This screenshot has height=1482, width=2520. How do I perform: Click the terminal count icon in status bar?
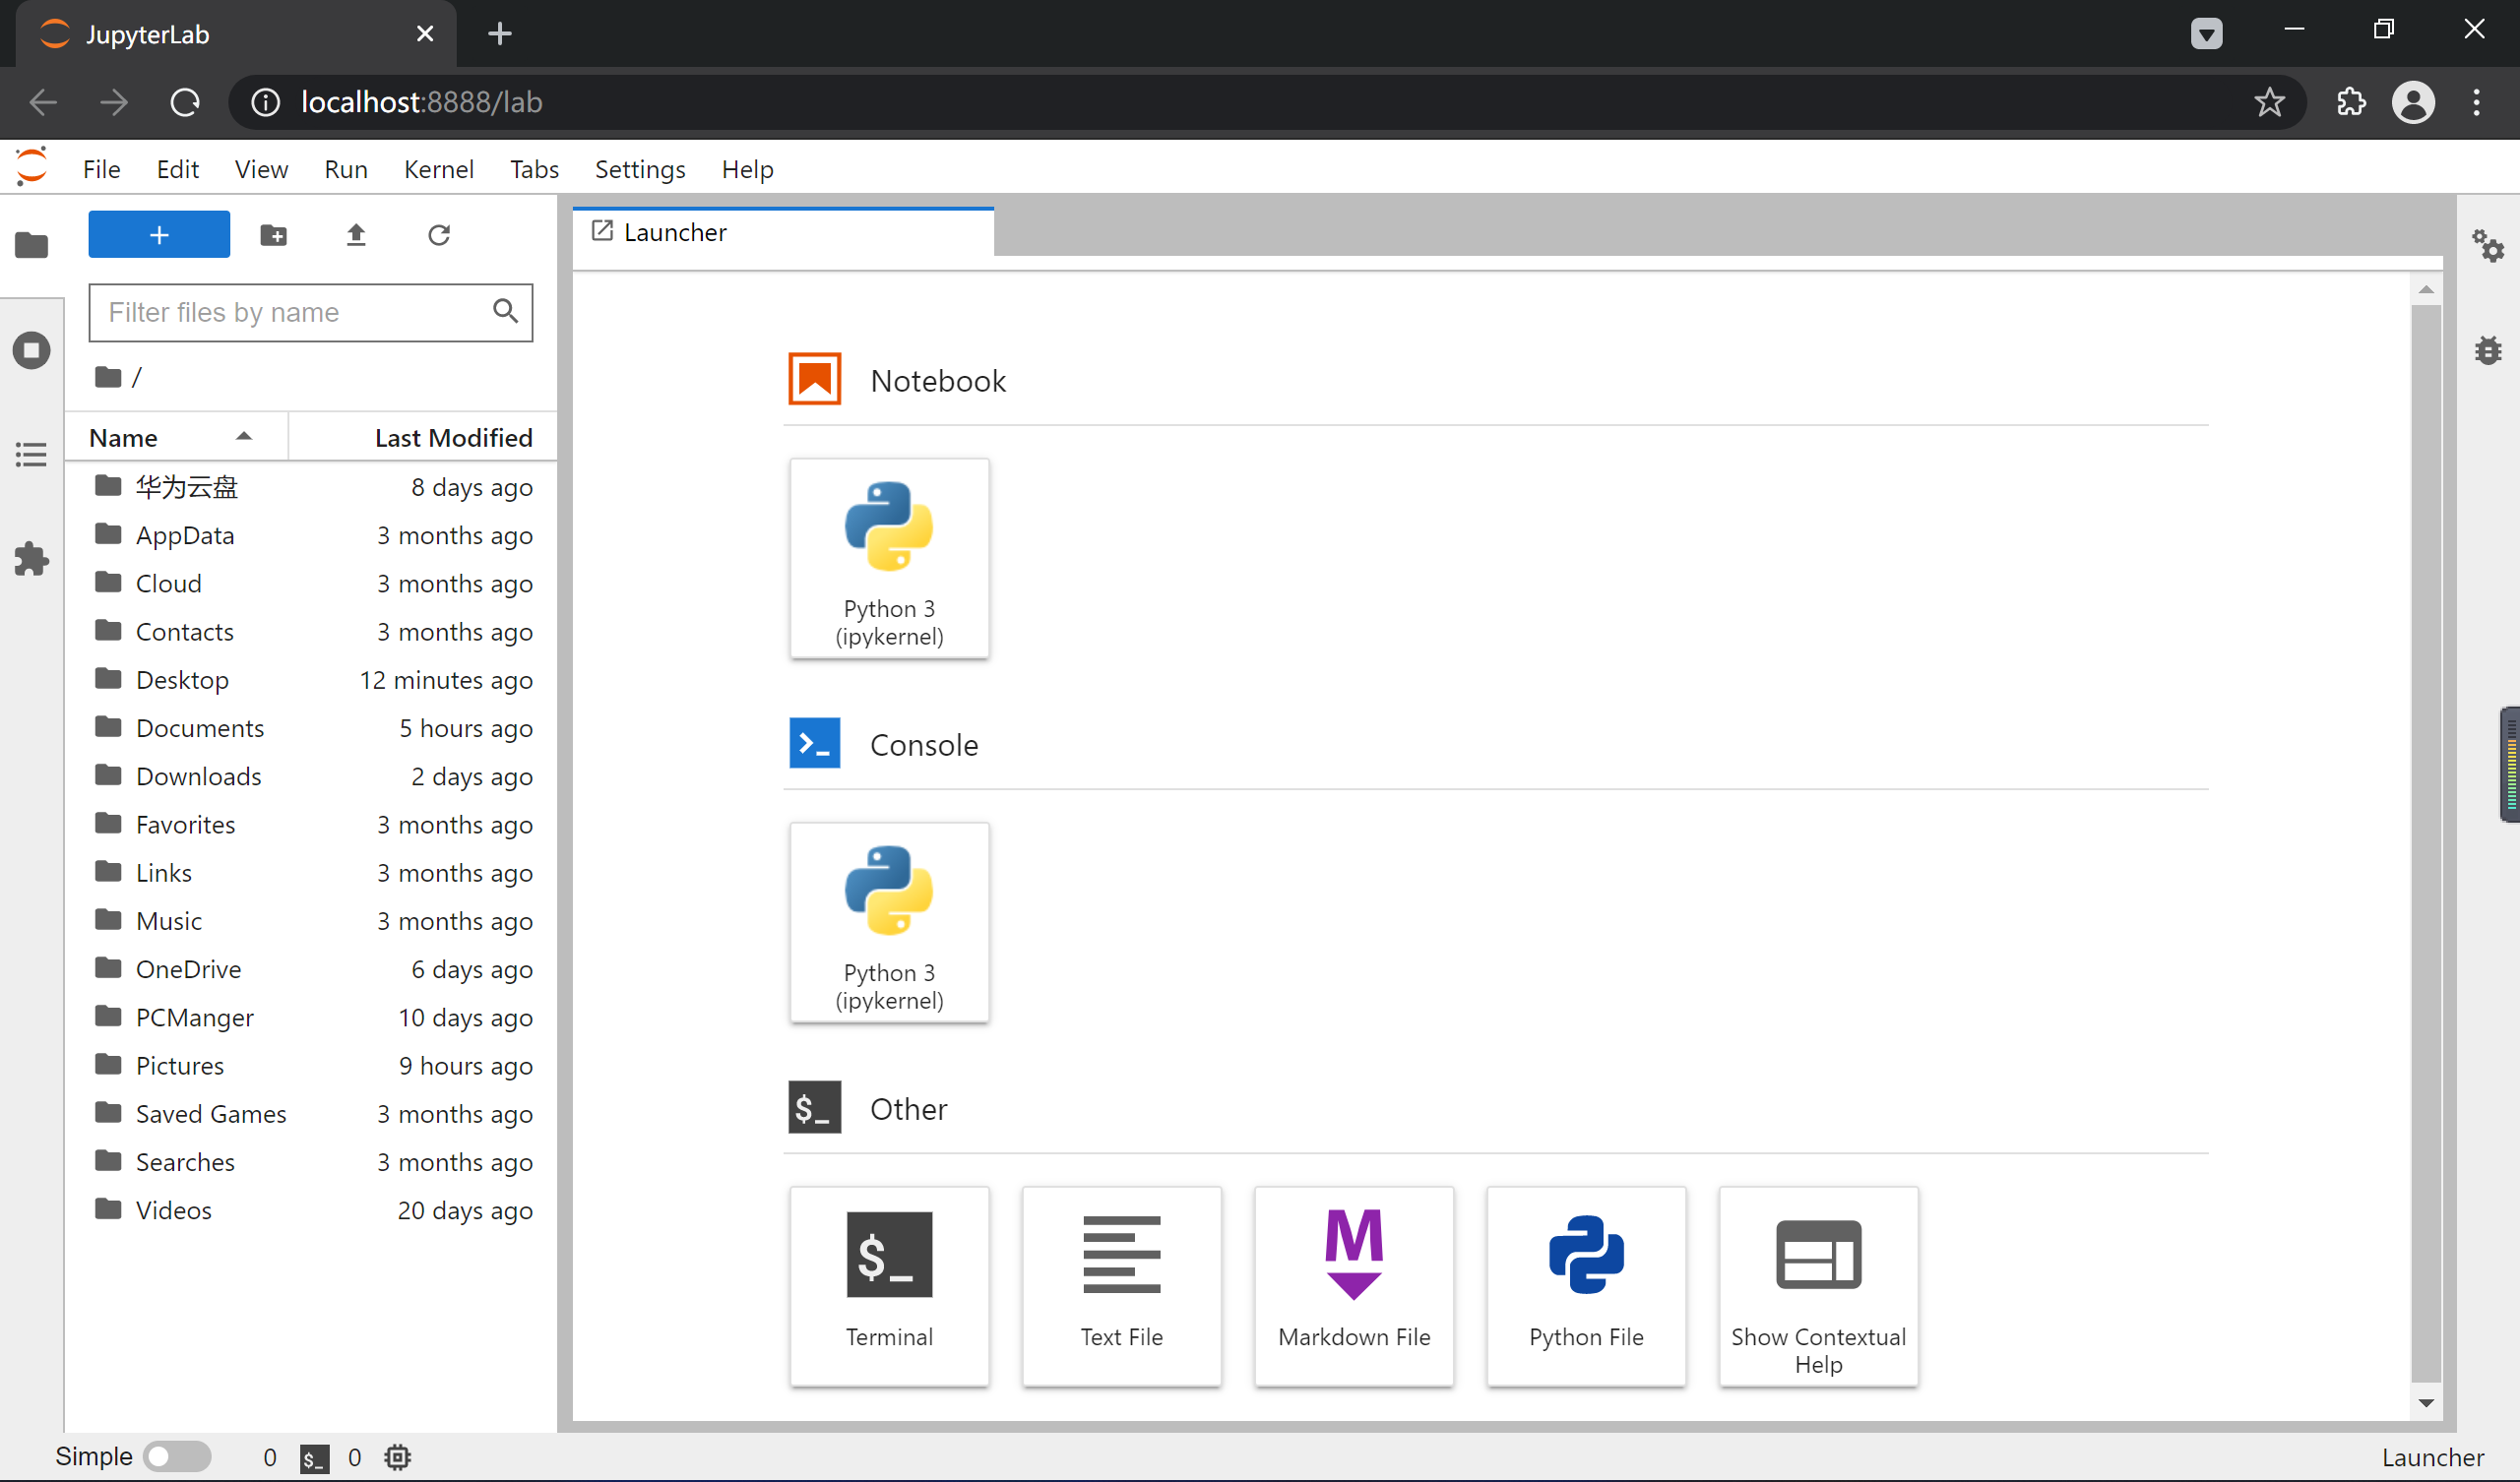tap(314, 1458)
